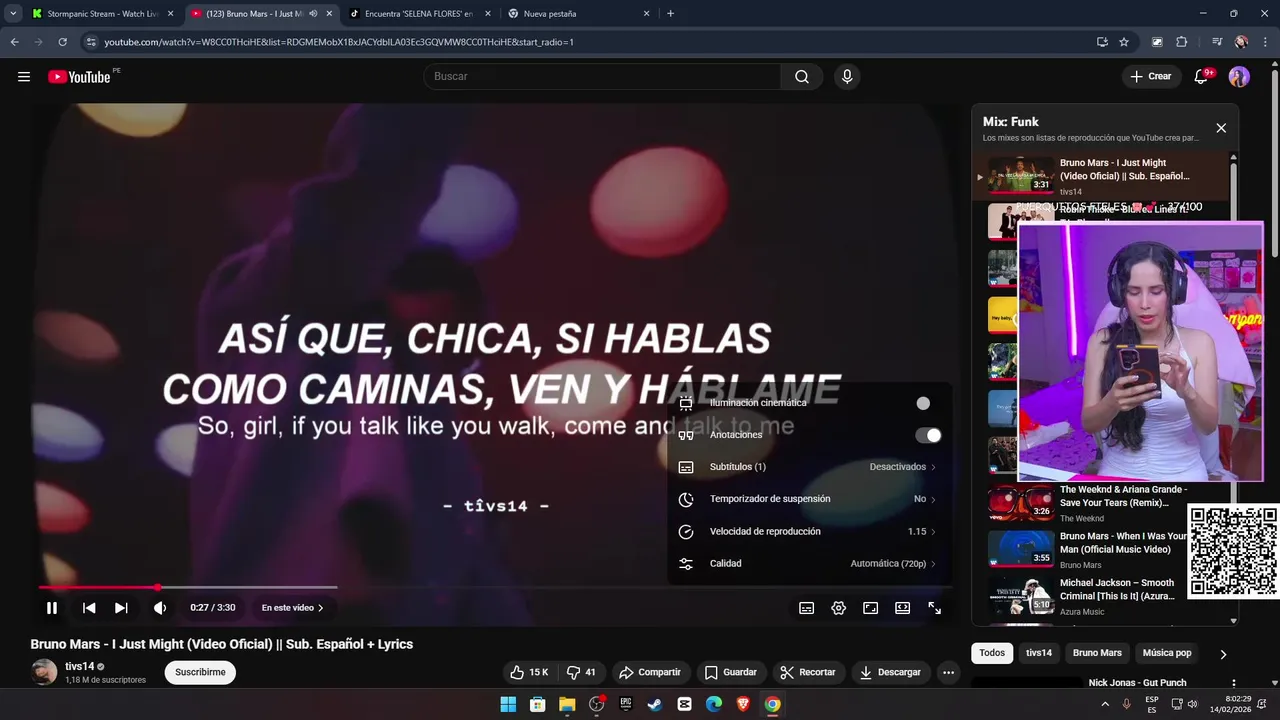Expand 'En este video' chapters
Viewport: 1280px width, 720px height.
point(292,608)
